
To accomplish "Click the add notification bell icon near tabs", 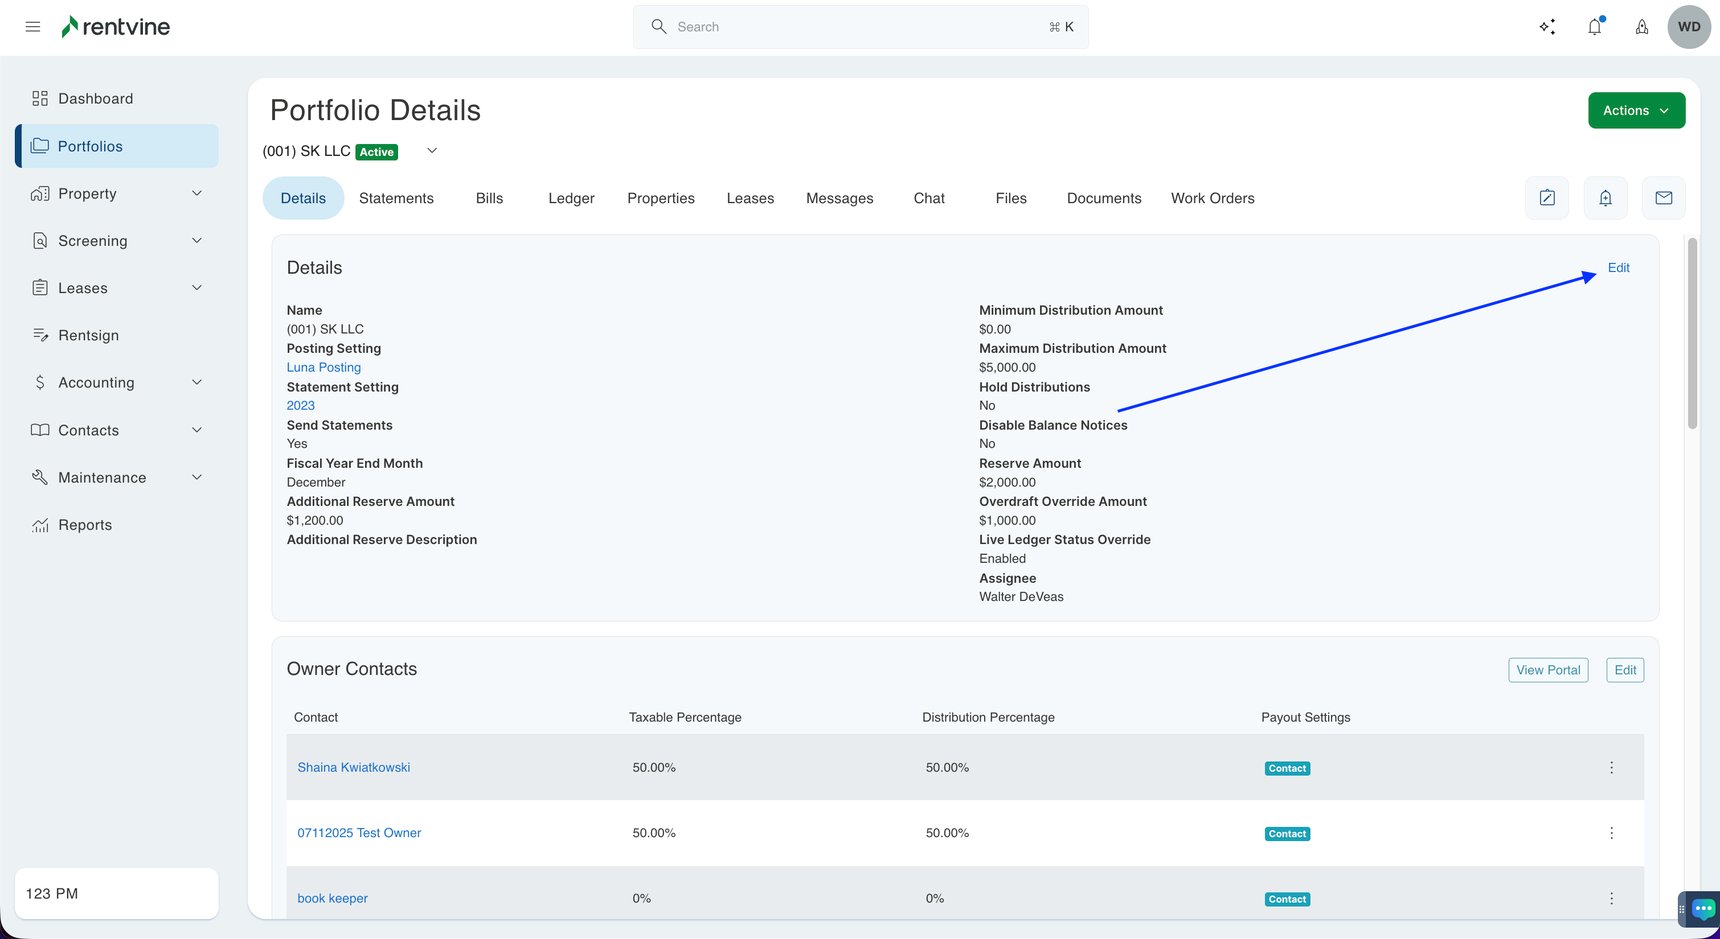I will pyautogui.click(x=1605, y=198).
